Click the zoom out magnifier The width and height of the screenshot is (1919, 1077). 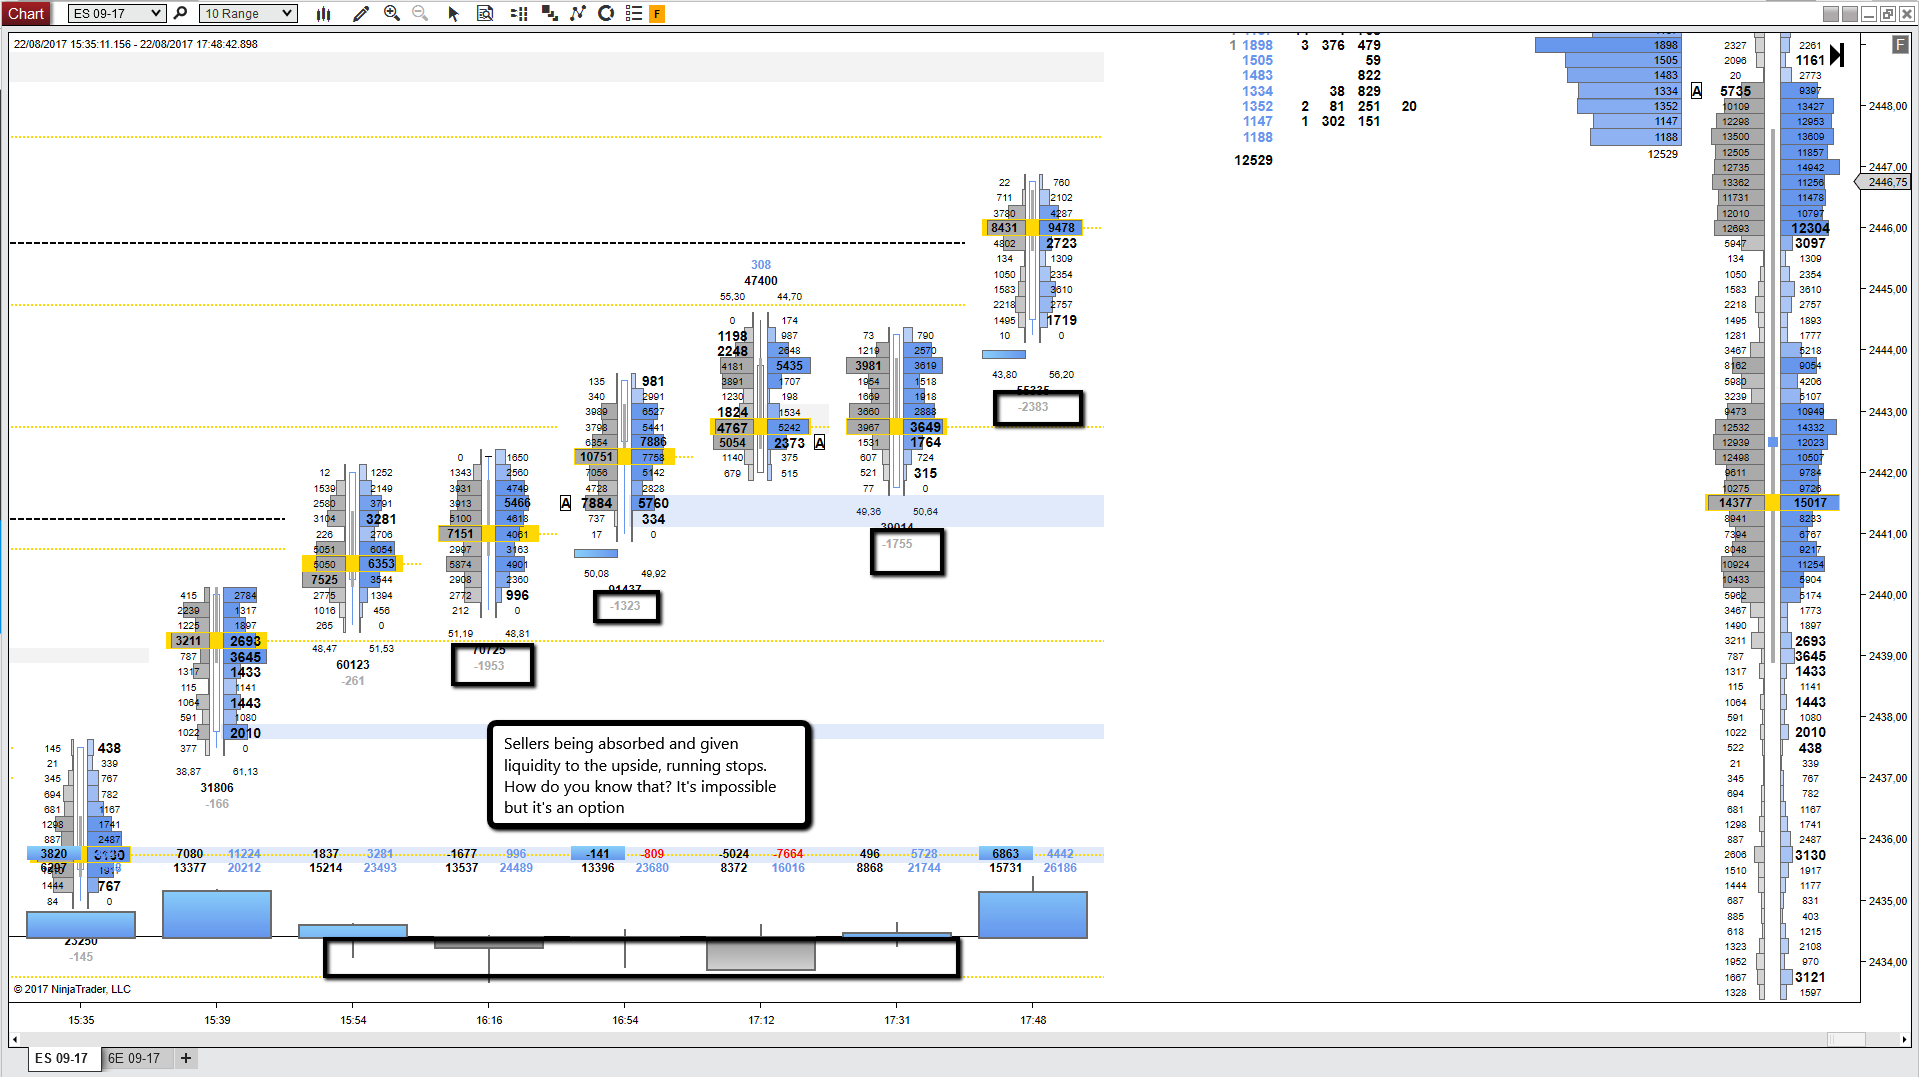point(420,13)
